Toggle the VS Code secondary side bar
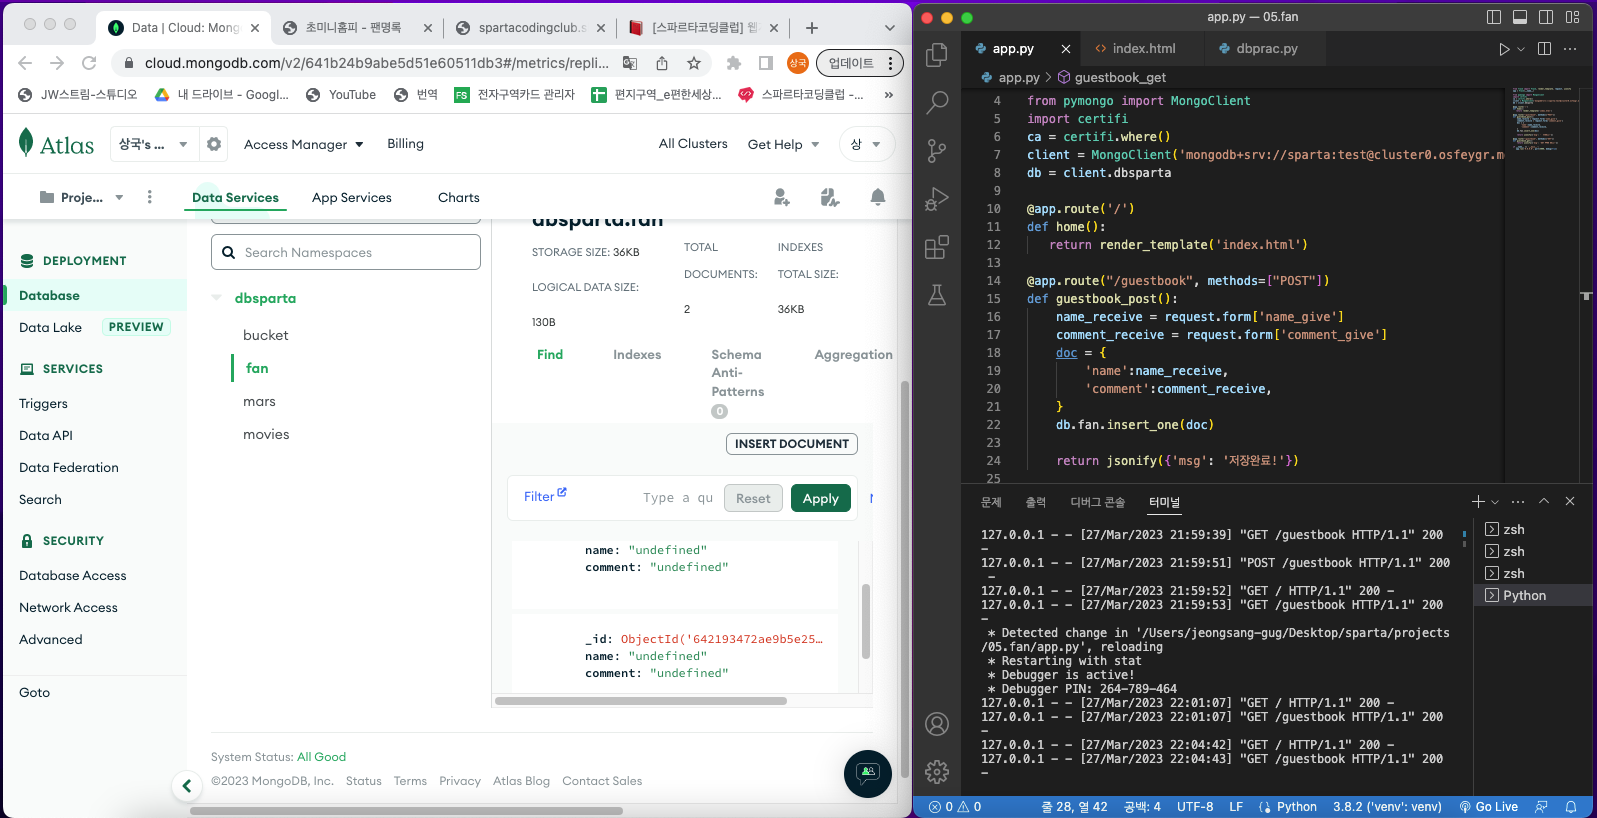1597x818 pixels. point(1546,17)
